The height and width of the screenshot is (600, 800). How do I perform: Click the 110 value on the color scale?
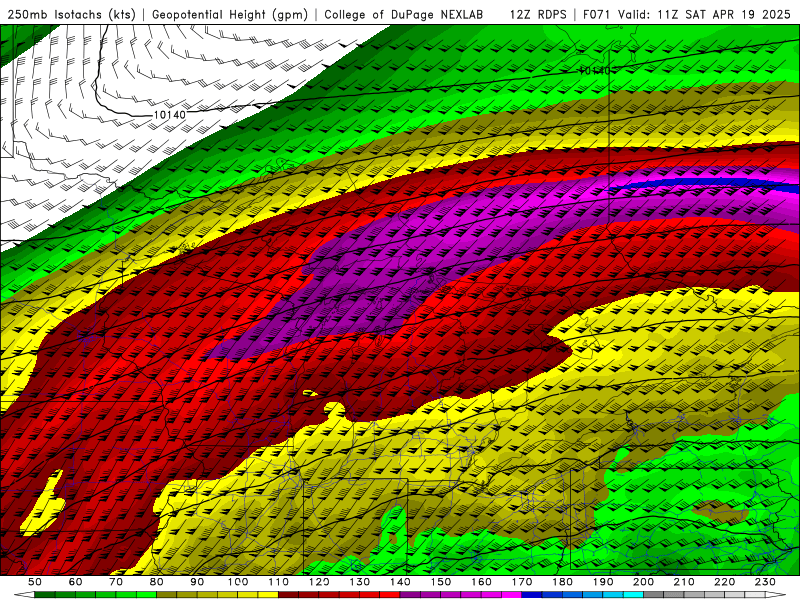[279, 582]
